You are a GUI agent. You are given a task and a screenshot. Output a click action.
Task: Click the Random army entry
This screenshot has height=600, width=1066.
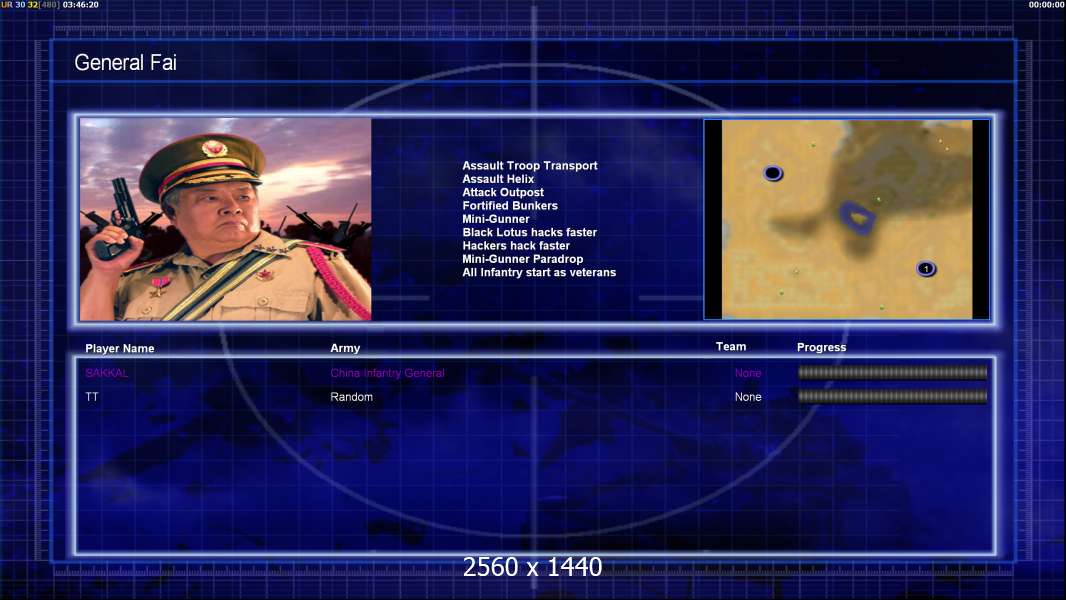point(351,397)
